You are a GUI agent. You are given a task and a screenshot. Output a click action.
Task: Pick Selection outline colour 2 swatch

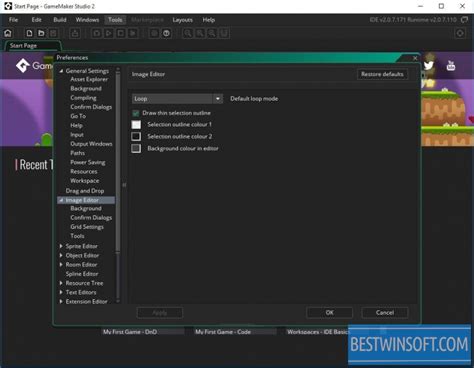pos(136,136)
